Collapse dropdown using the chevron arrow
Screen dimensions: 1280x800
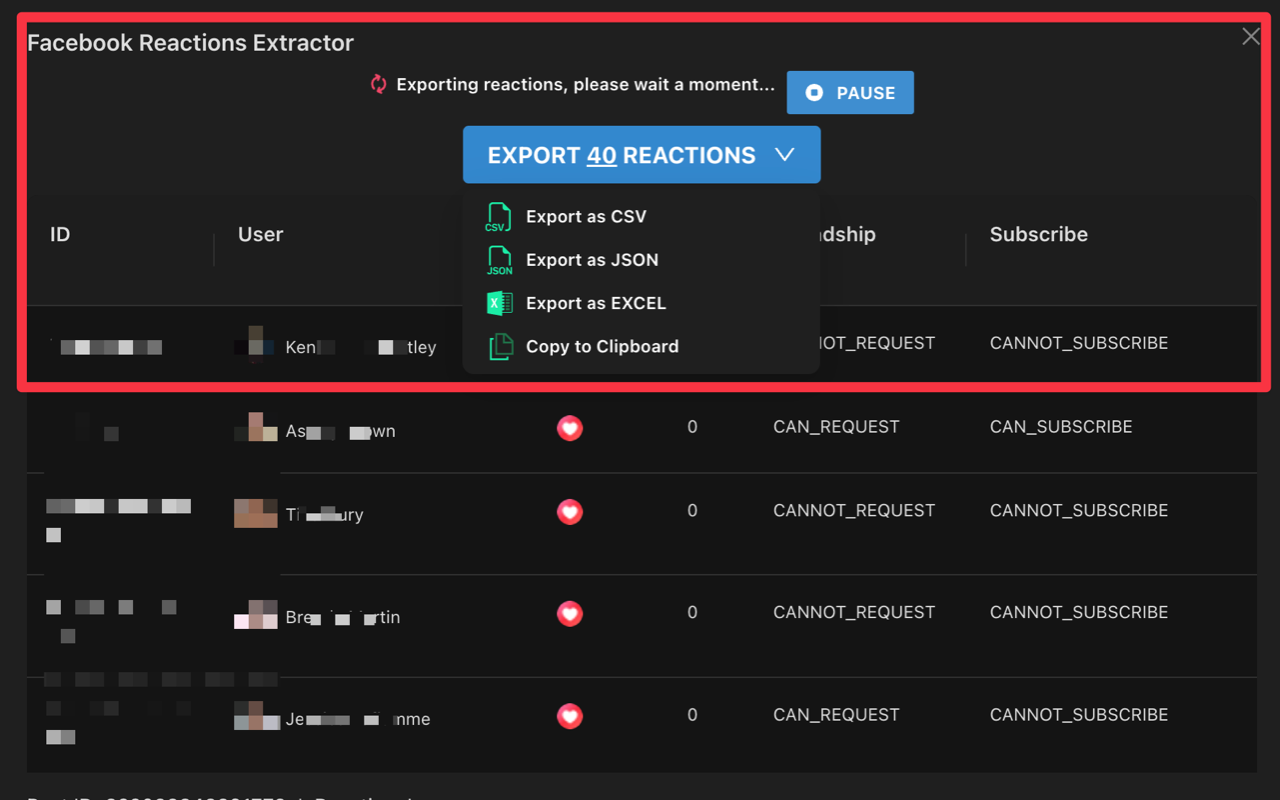coord(785,155)
